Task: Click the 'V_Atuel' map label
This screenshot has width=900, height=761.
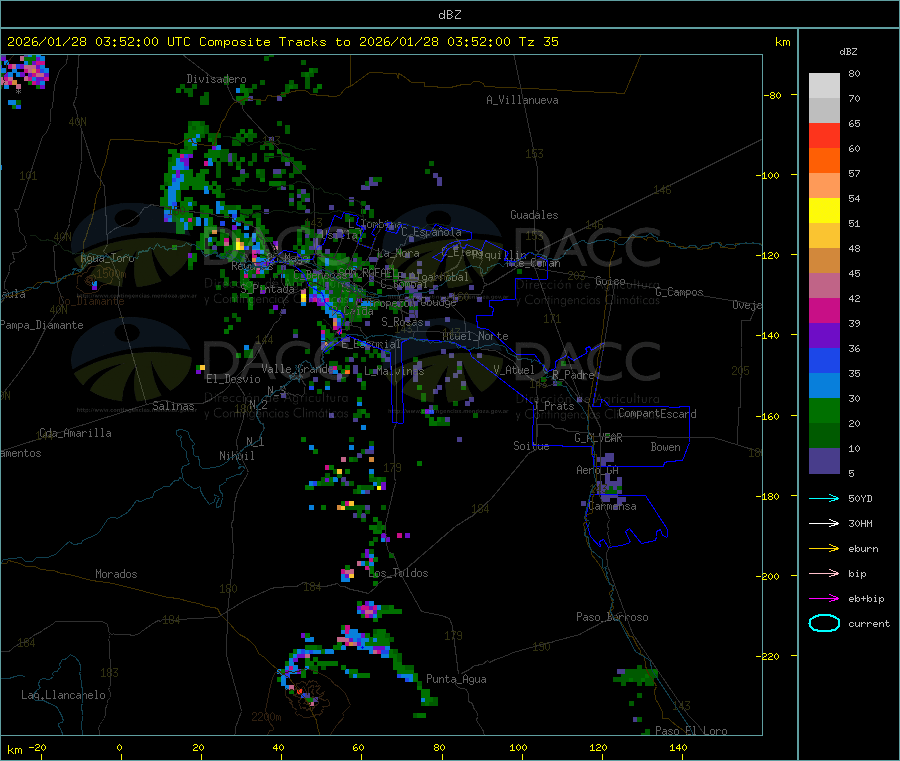Action: (x=514, y=370)
